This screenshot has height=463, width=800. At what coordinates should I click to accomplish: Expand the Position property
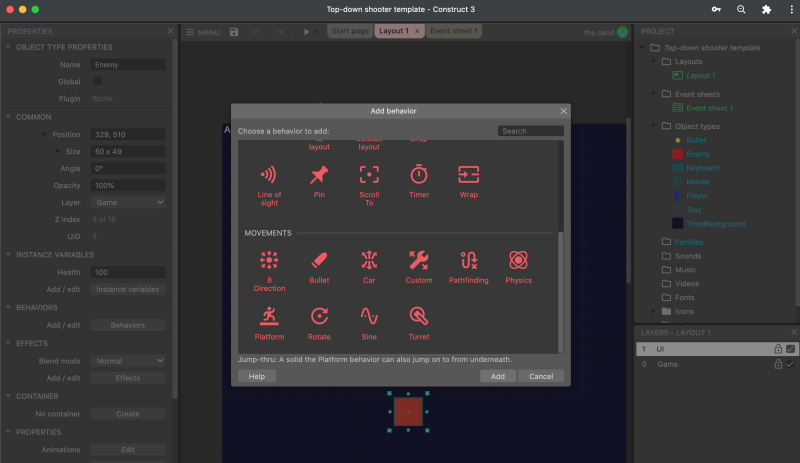tap(44, 134)
